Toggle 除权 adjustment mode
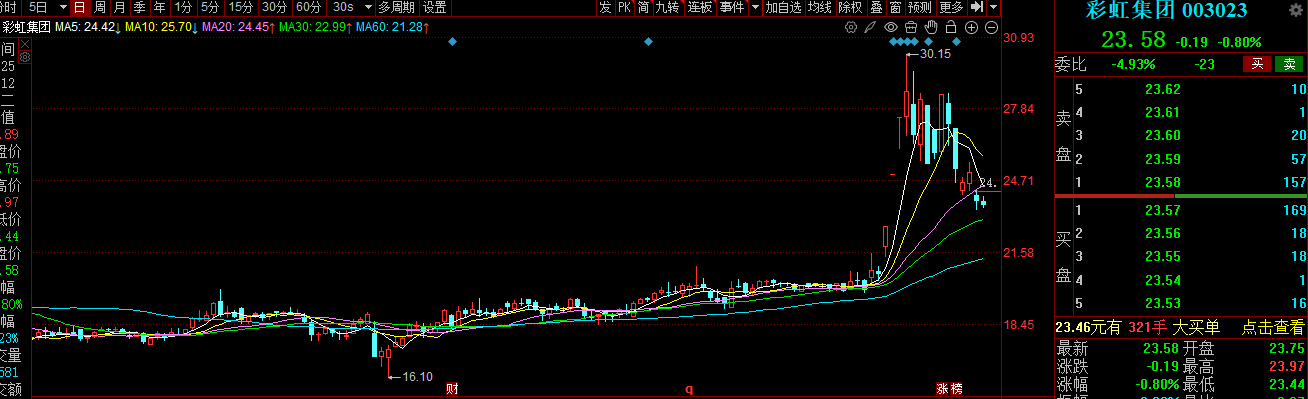The width and height of the screenshot is (1308, 399). pos(851,7)
